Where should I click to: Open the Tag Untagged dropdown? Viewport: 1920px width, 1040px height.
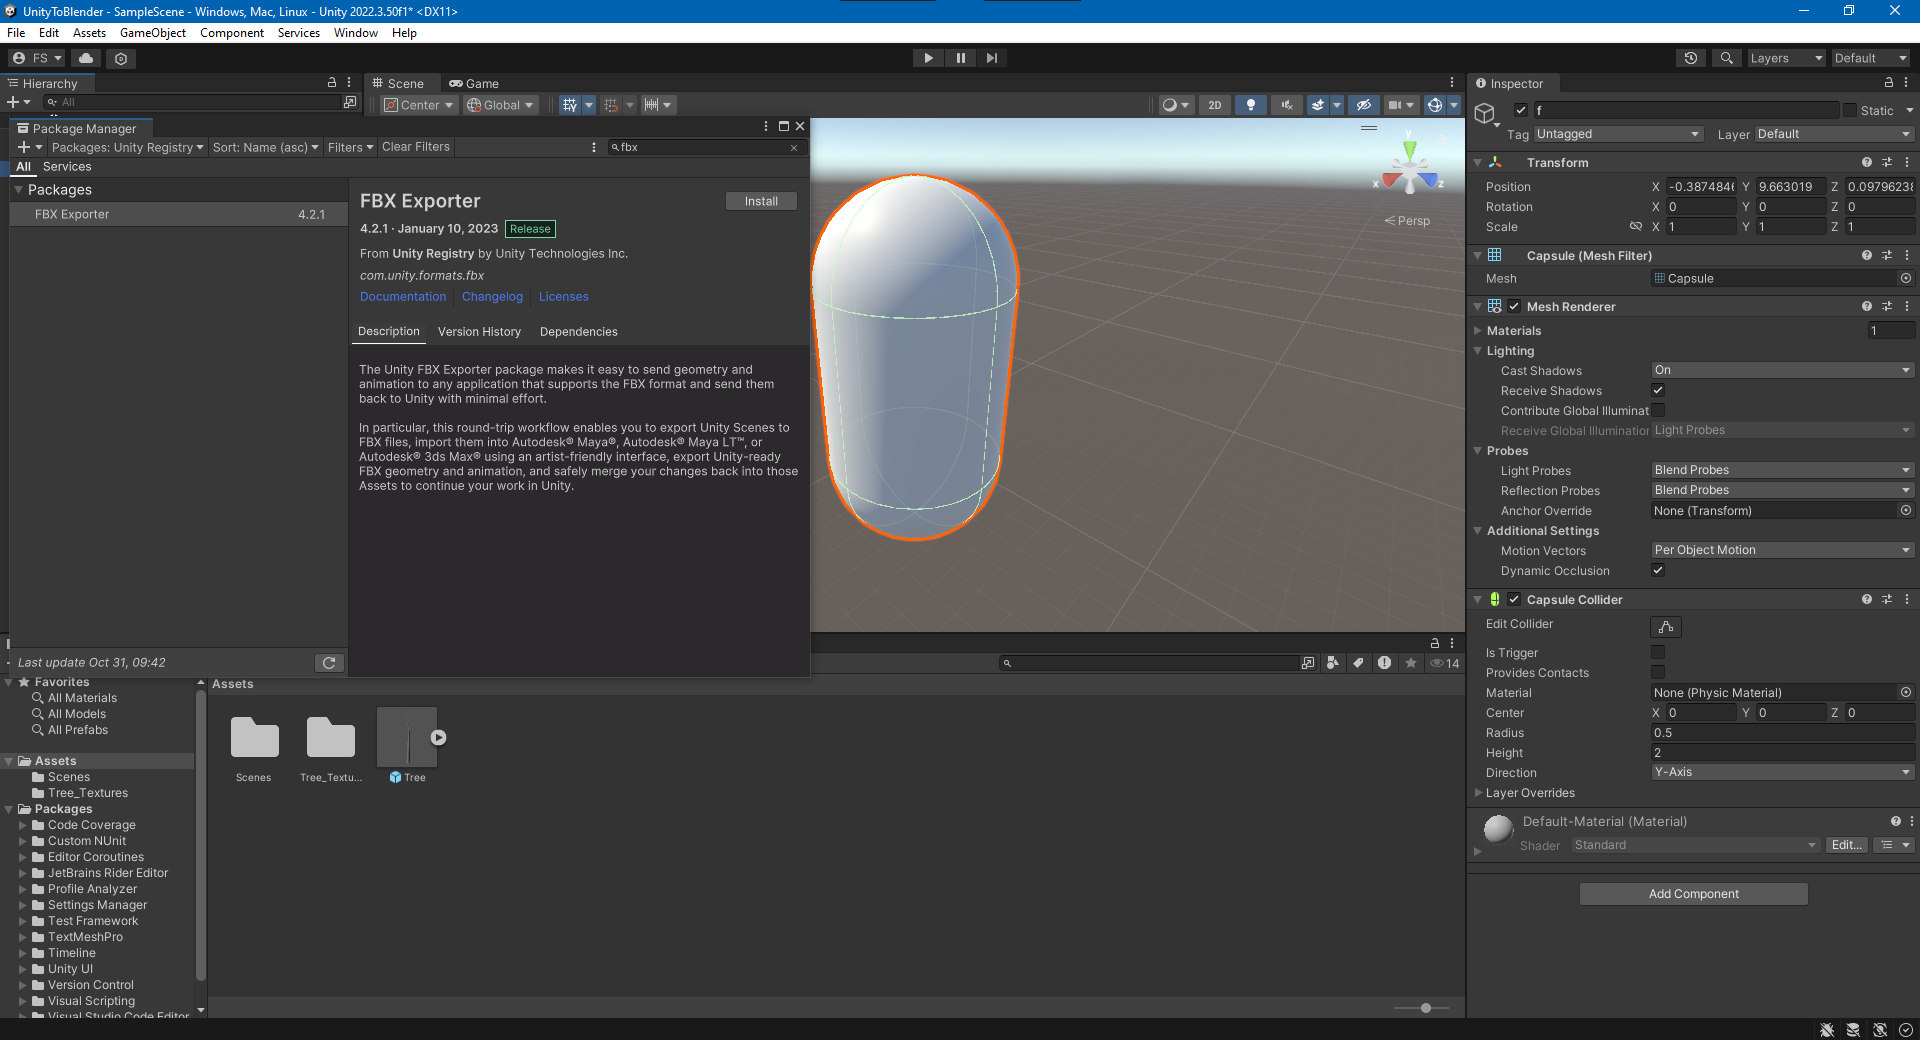[1618, 134]
